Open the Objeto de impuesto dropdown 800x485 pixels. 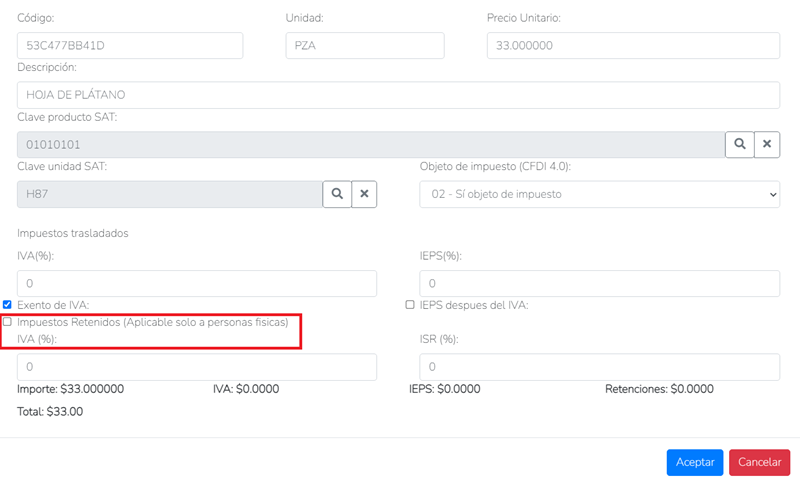[599, 194]
